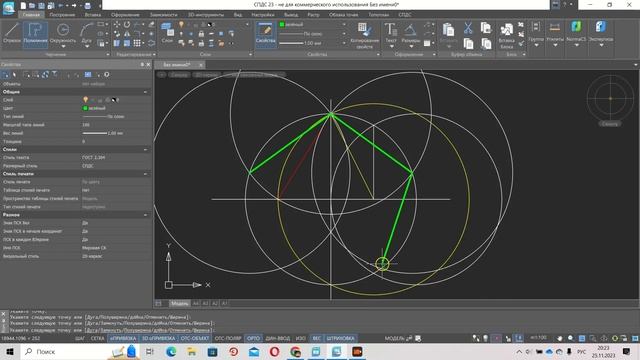Open the Вставка ribbon tab
The image size is (640, 360).
point(93,15)
